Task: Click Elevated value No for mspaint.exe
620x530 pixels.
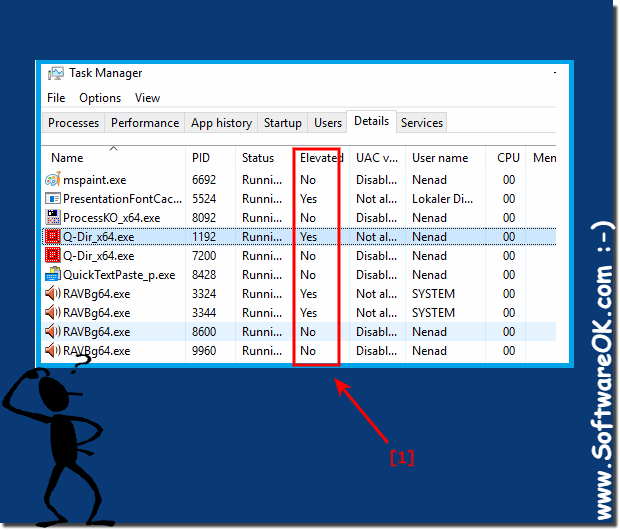Action: tap(308, 180)
